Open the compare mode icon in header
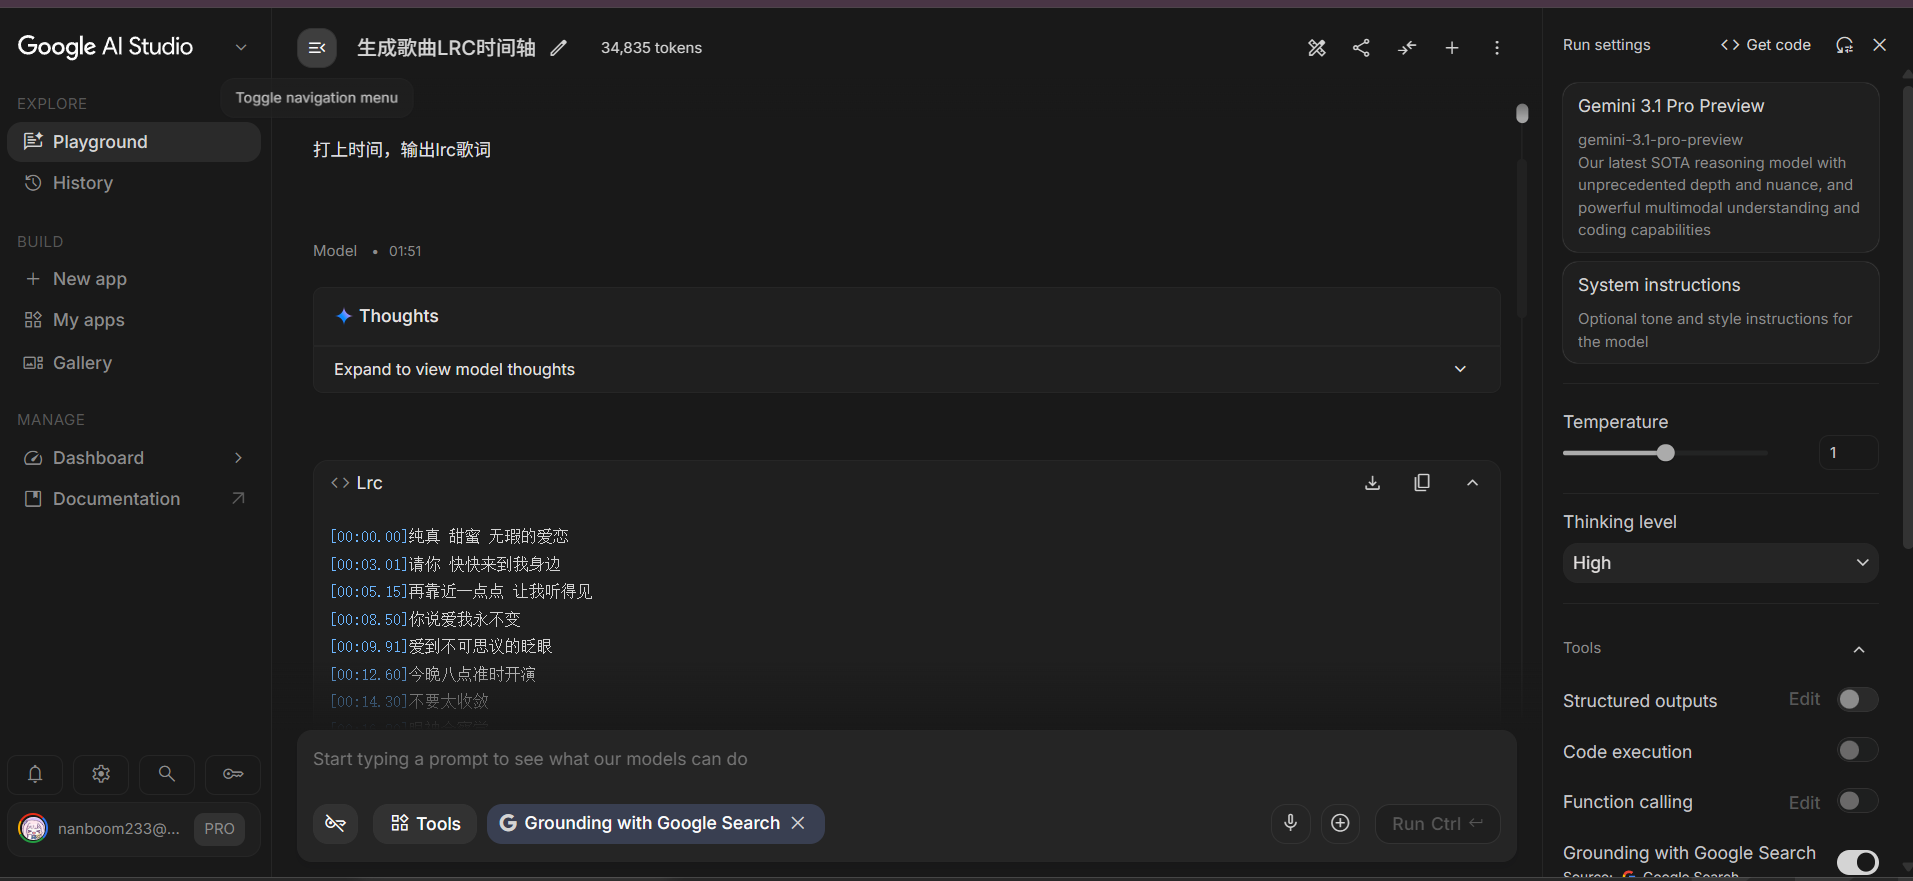The height and width of the screenshot is (881, 1913). pos(1407,48)
